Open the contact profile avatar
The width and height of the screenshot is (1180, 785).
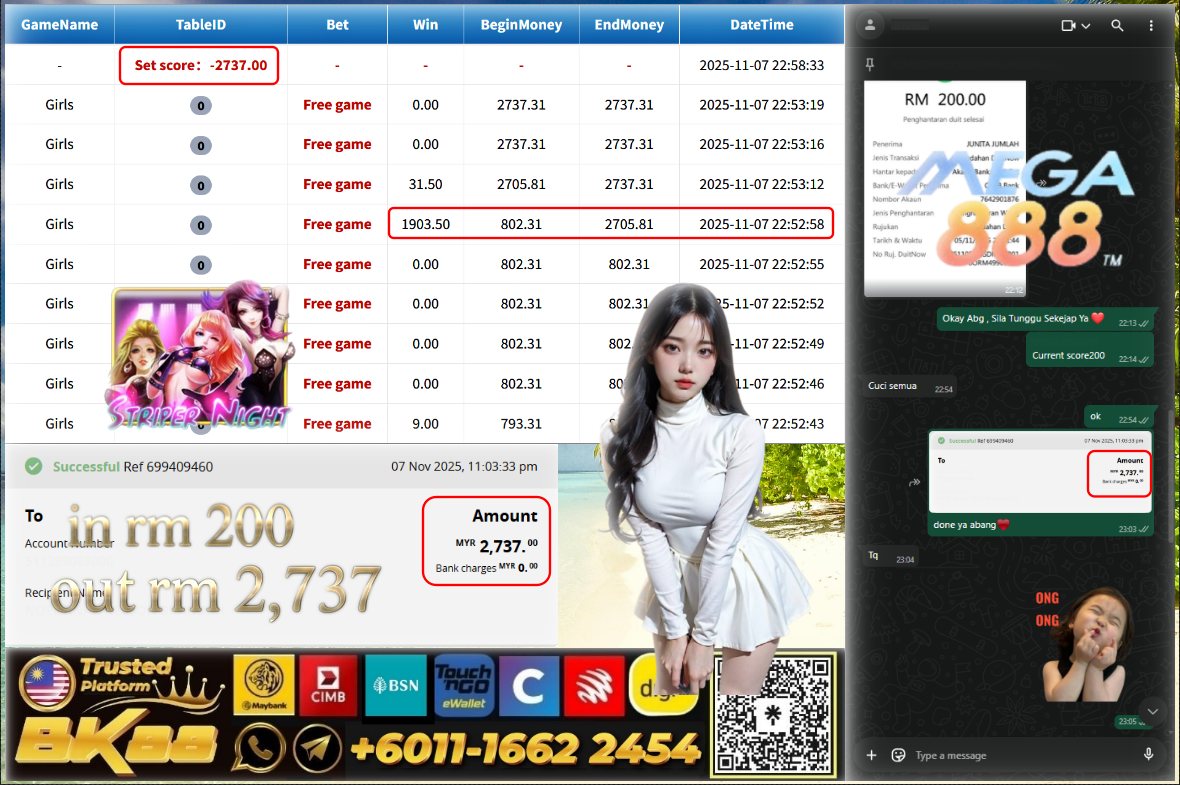(x=872, y=25)
